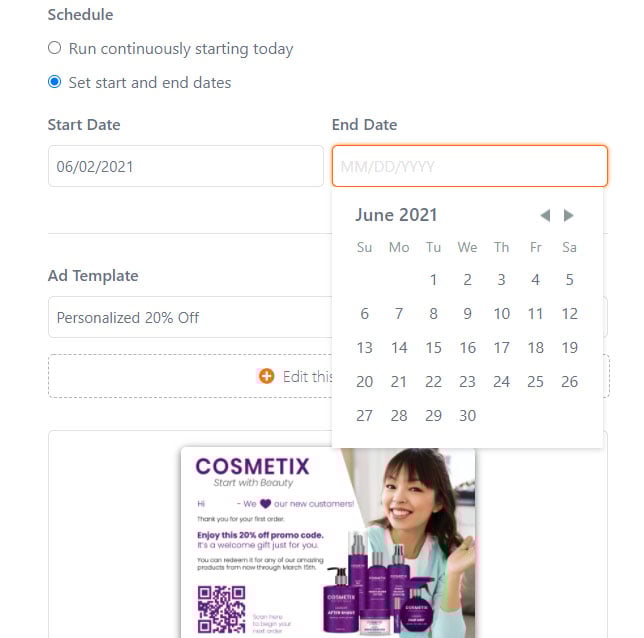Select Run continuously starting today
Viewport: 644px width, 638px height.
[x=55, y=48]
